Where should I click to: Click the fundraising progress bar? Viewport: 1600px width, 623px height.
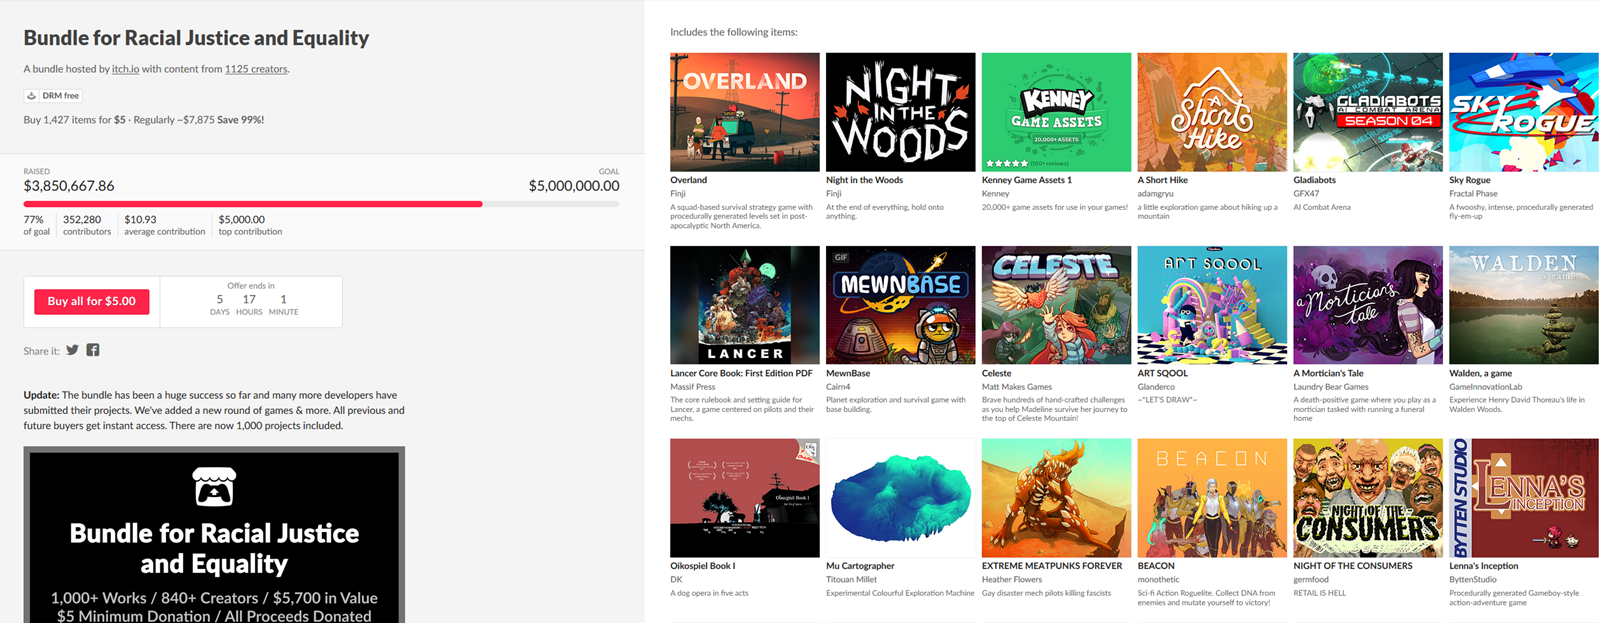(321, 204)
